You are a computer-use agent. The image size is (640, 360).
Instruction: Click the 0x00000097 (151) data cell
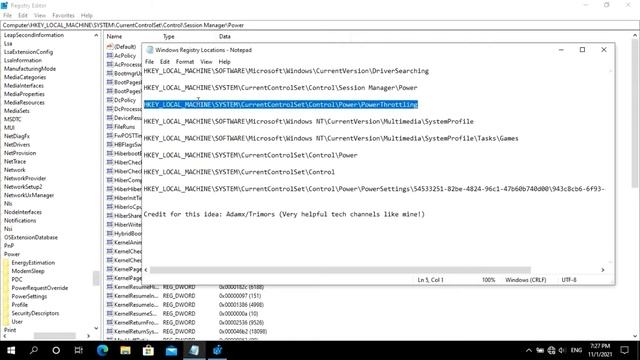click(240, 296)
